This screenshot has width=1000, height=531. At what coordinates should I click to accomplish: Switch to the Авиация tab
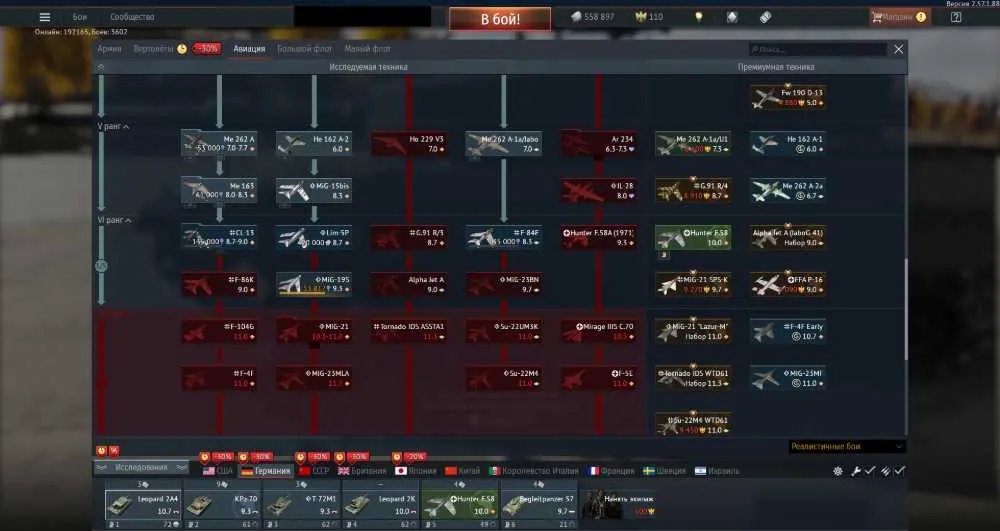tap(249, 49)
